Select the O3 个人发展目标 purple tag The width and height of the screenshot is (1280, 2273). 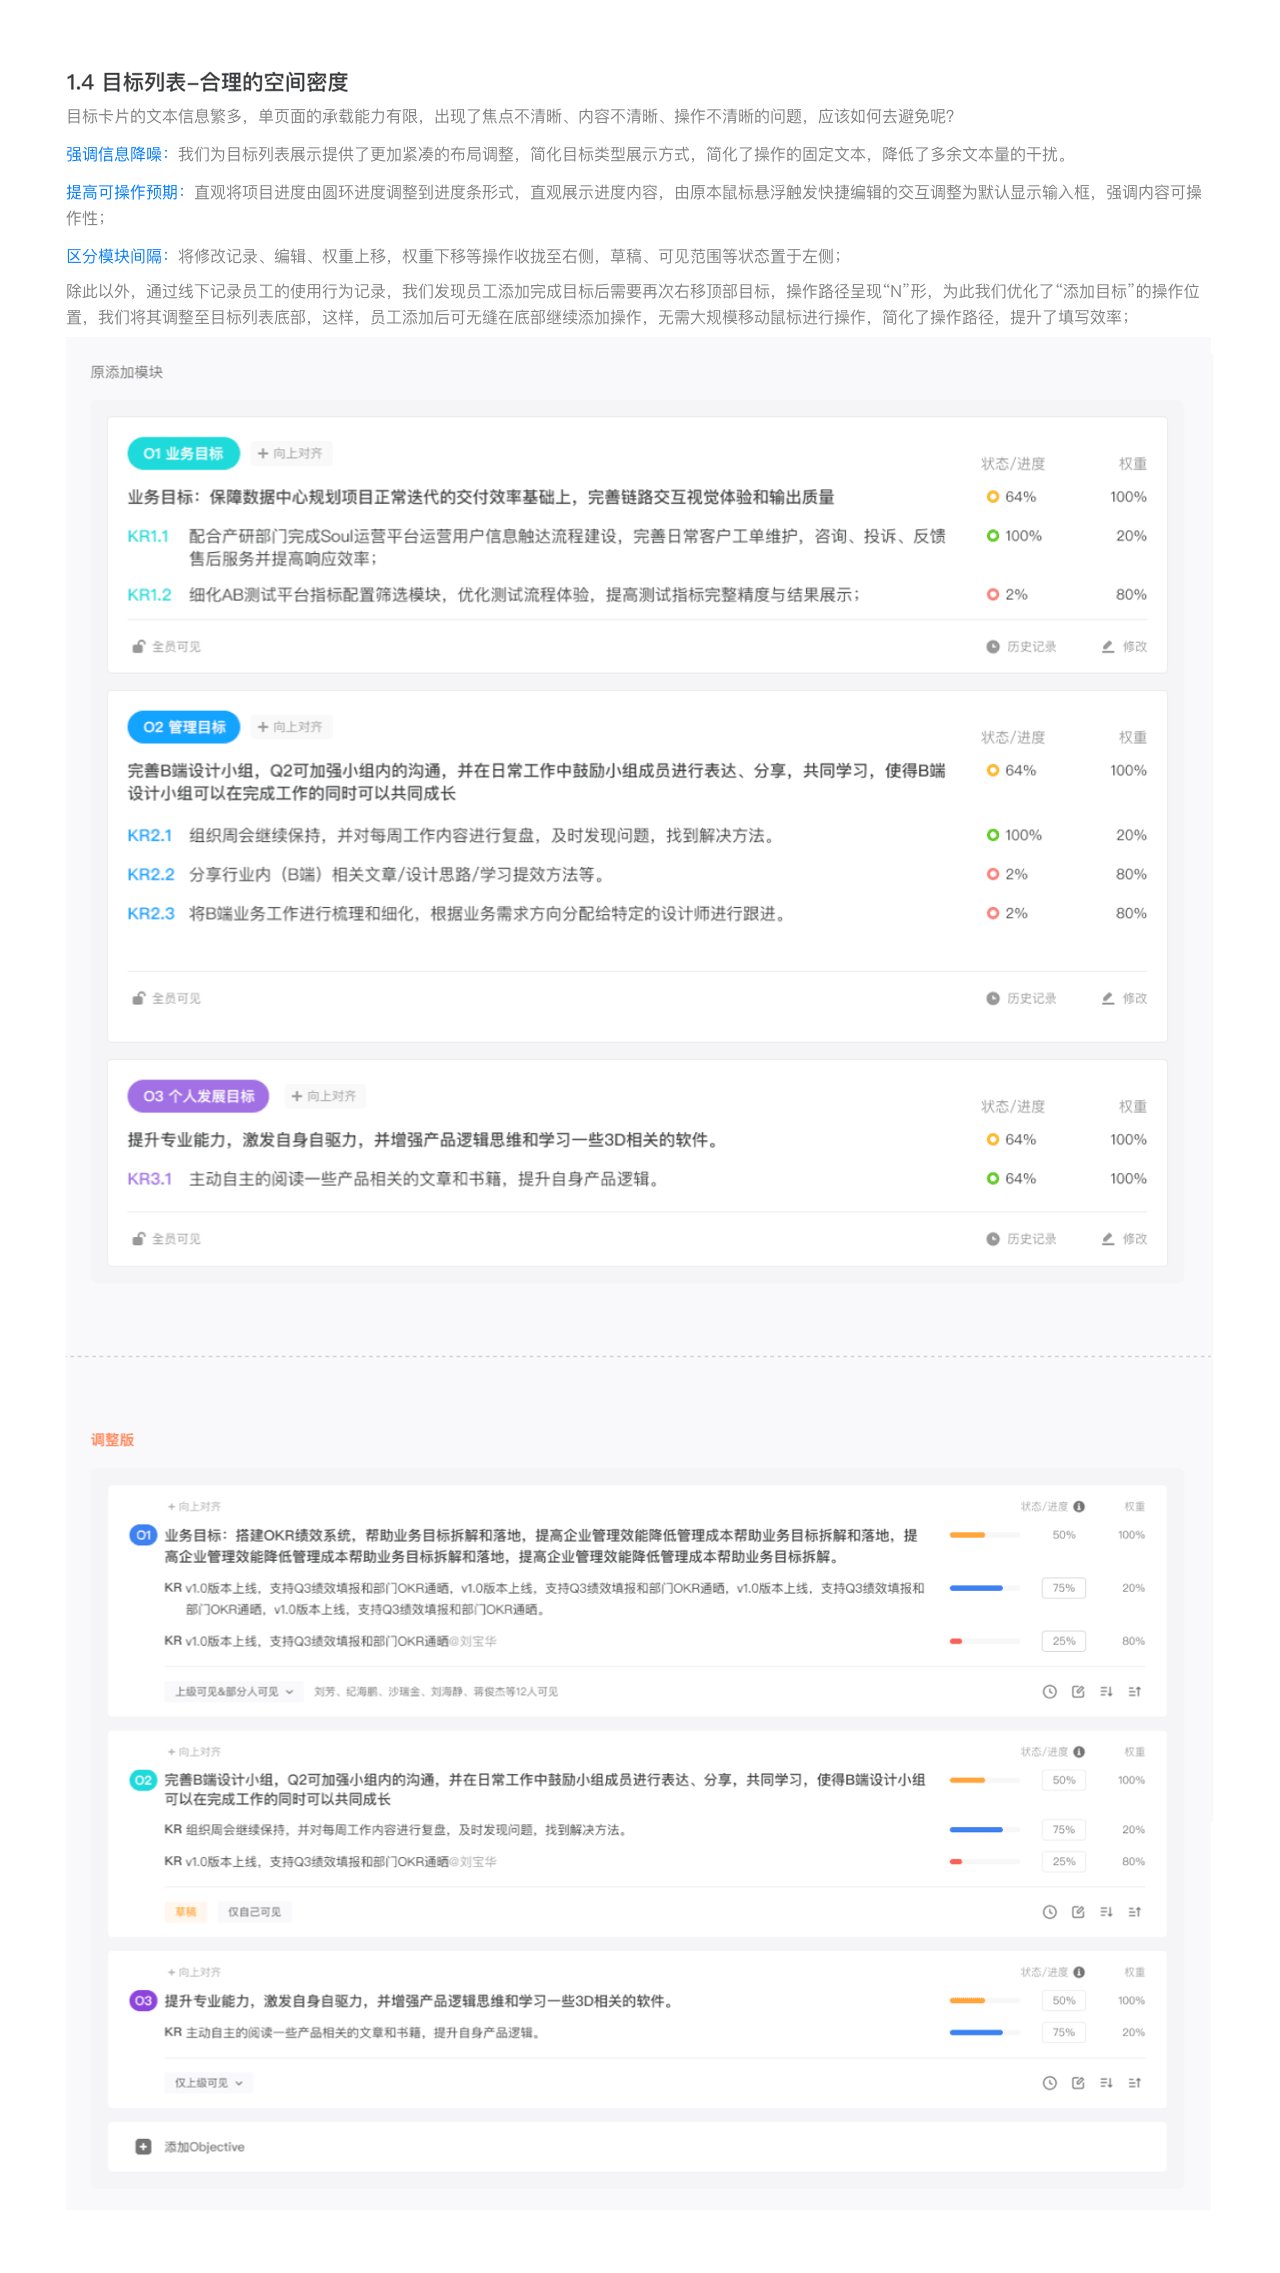click(198, 1096)
